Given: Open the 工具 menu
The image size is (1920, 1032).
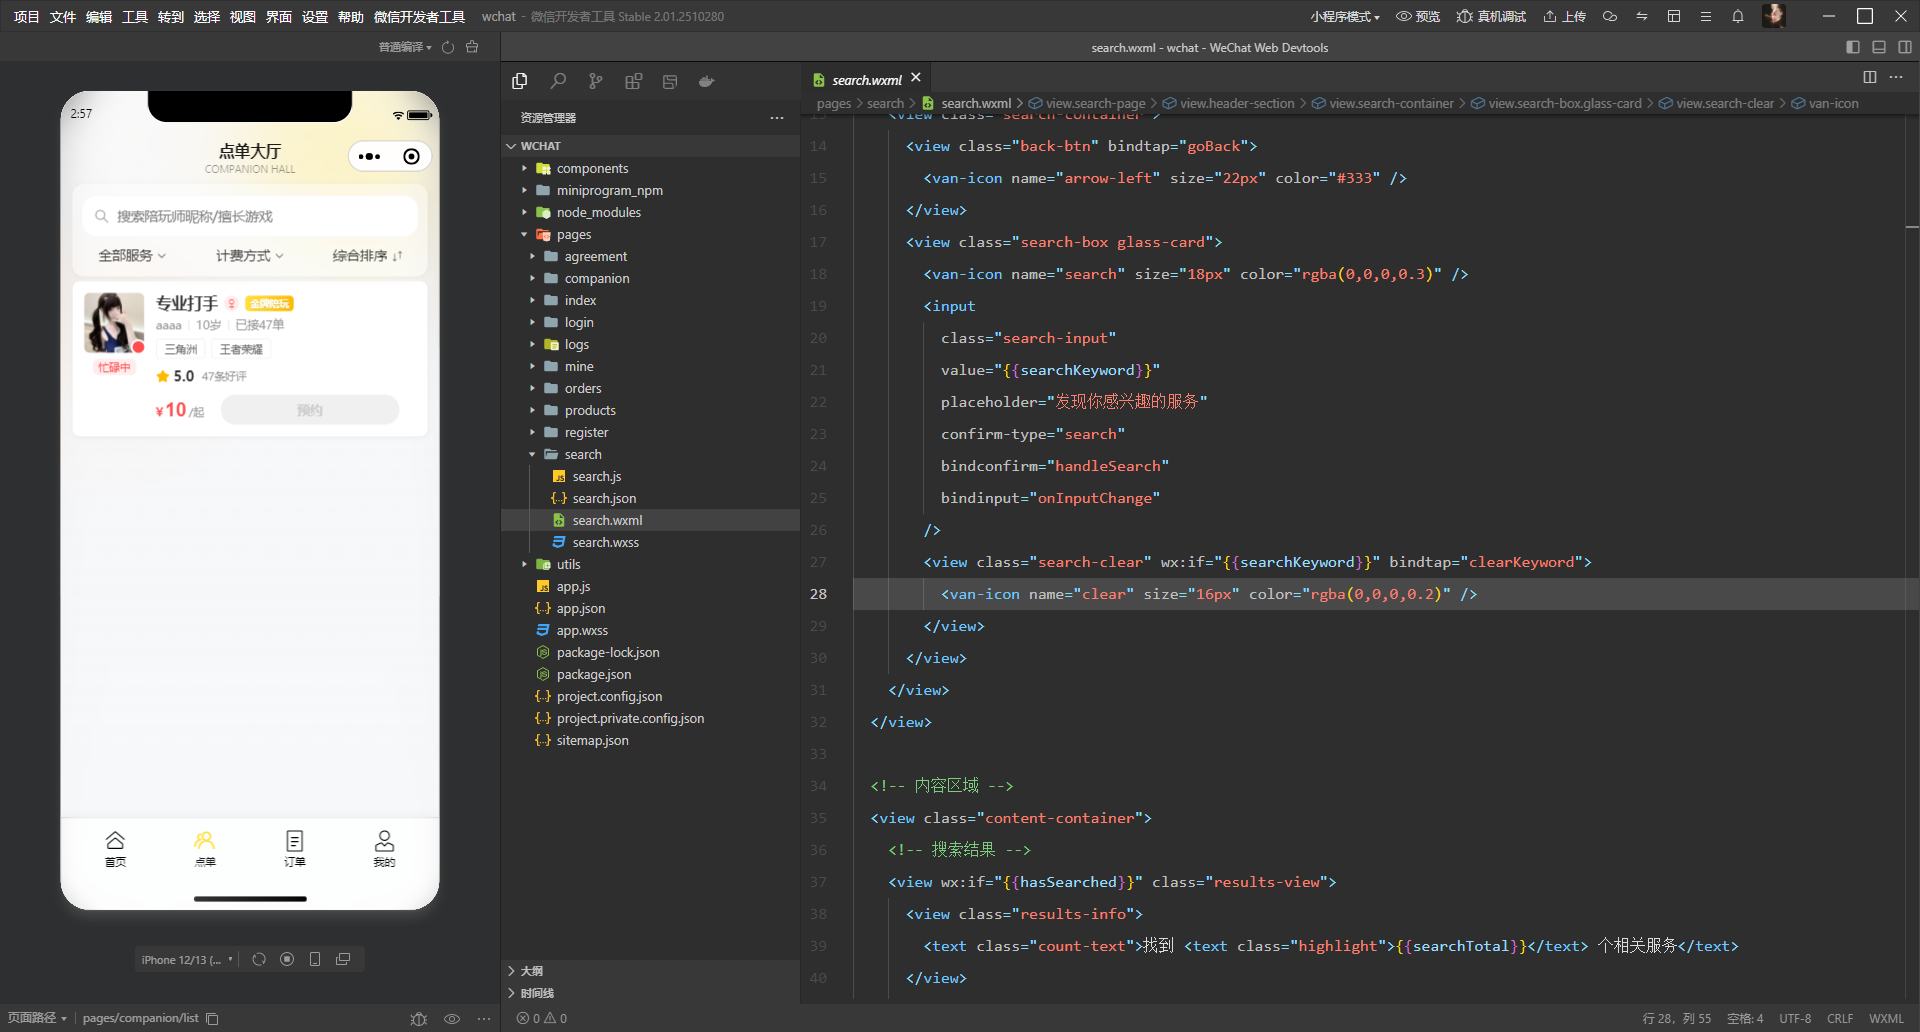Looking at the screenshot, I should 135,16.
